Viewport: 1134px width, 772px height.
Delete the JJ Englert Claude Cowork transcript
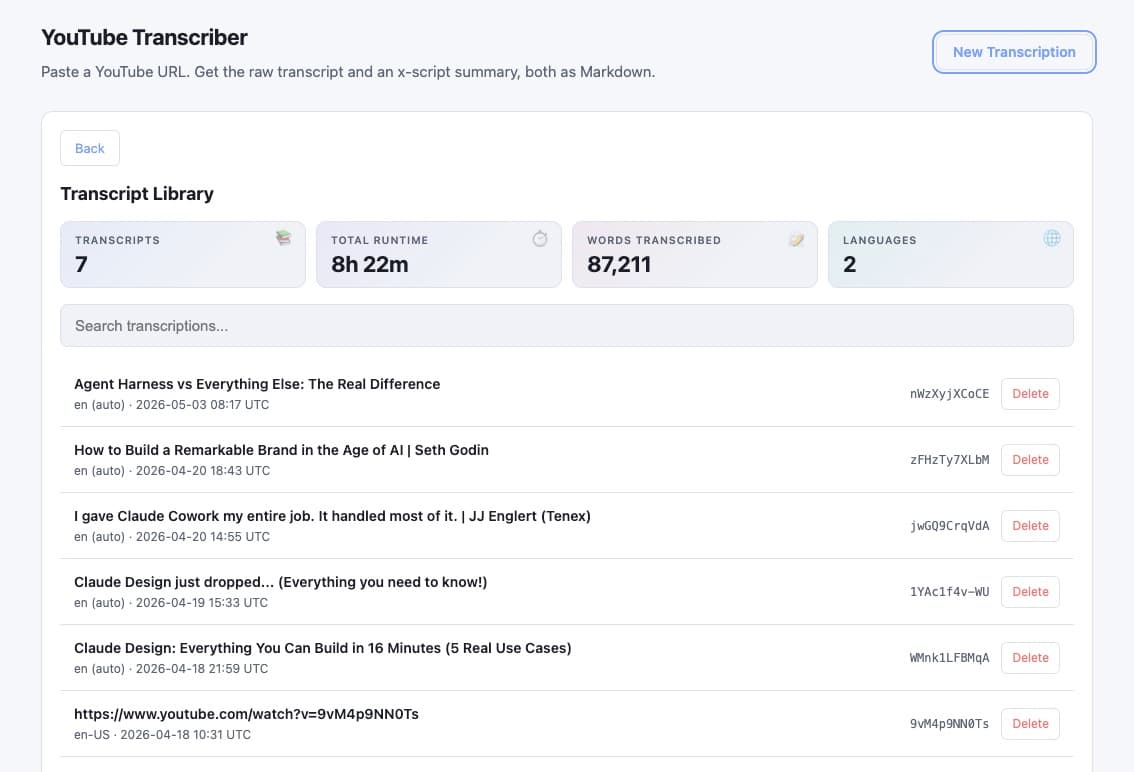pos(1030,525)
